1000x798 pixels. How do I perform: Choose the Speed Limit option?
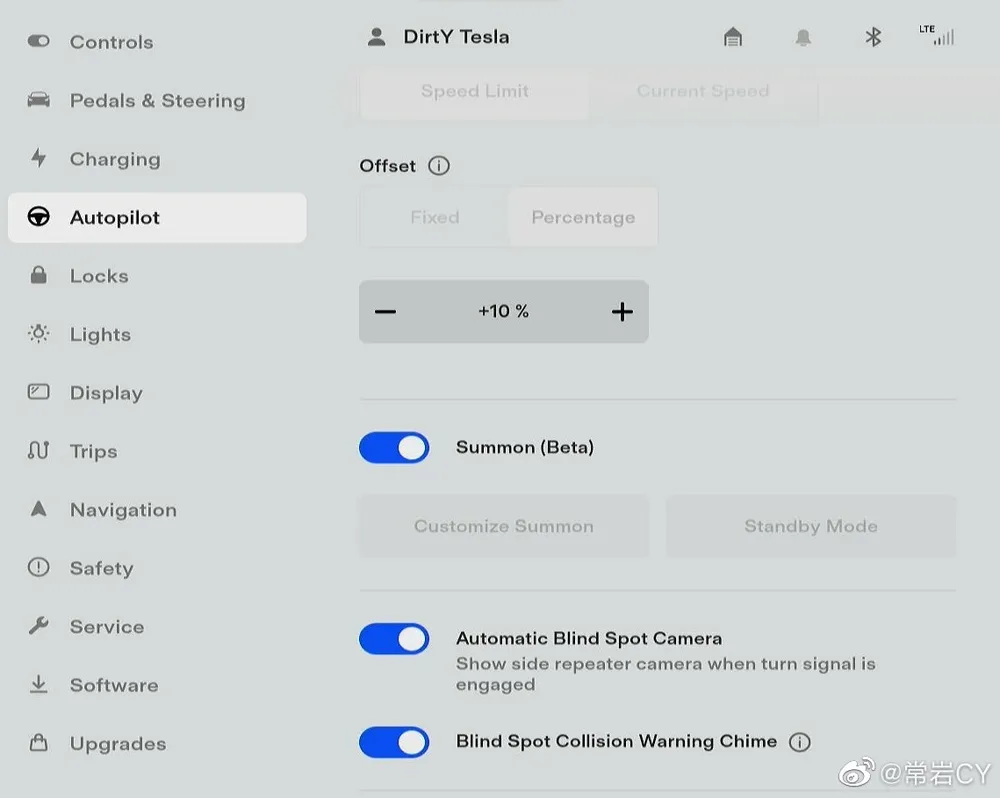tap(474, 92)
